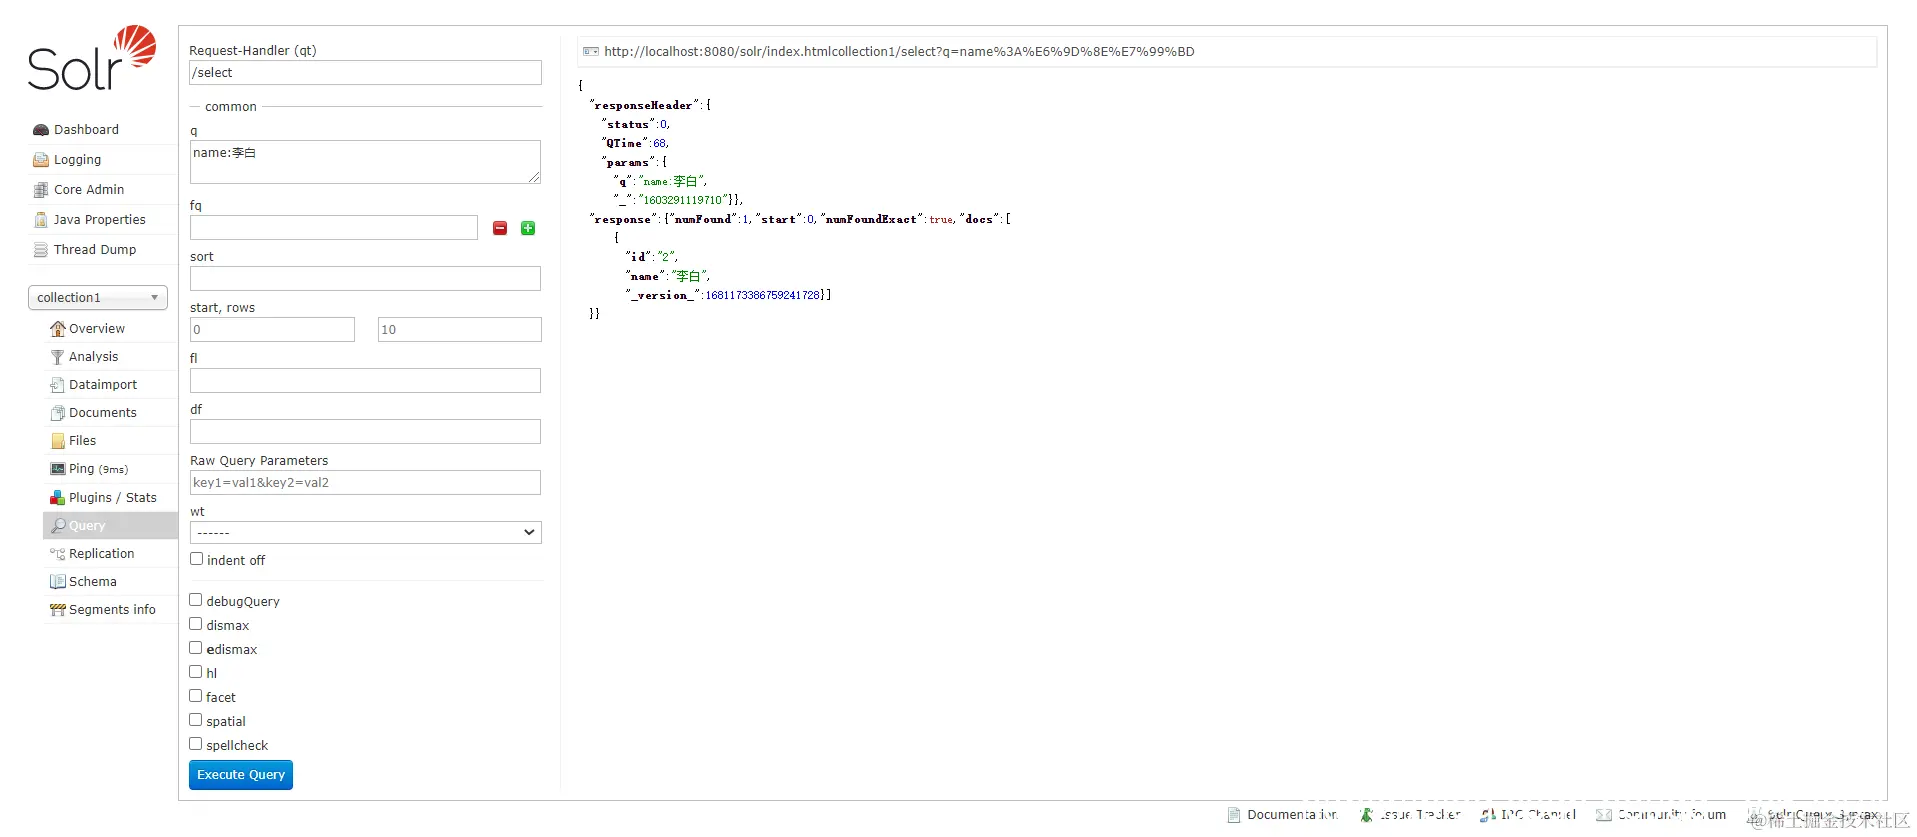This screenshot has height=837, width=1917.
Task: Open the Documentation footer link
Action: (x=1292, y=815)
